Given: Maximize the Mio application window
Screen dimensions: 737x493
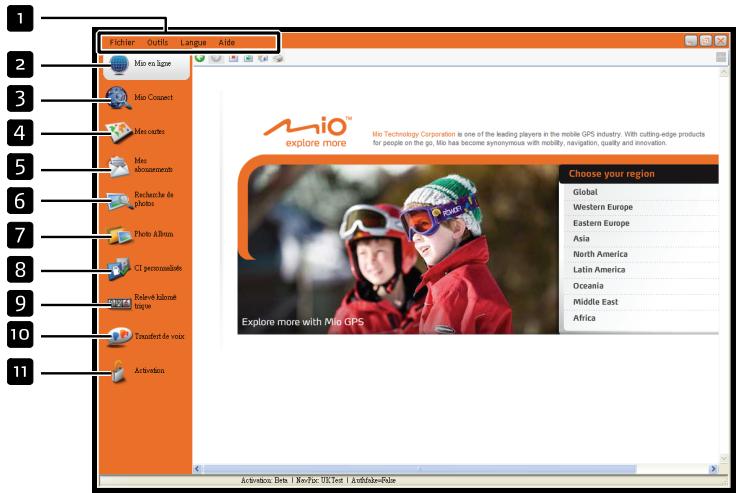Looking at the screenshot, I should coord(706,41).
